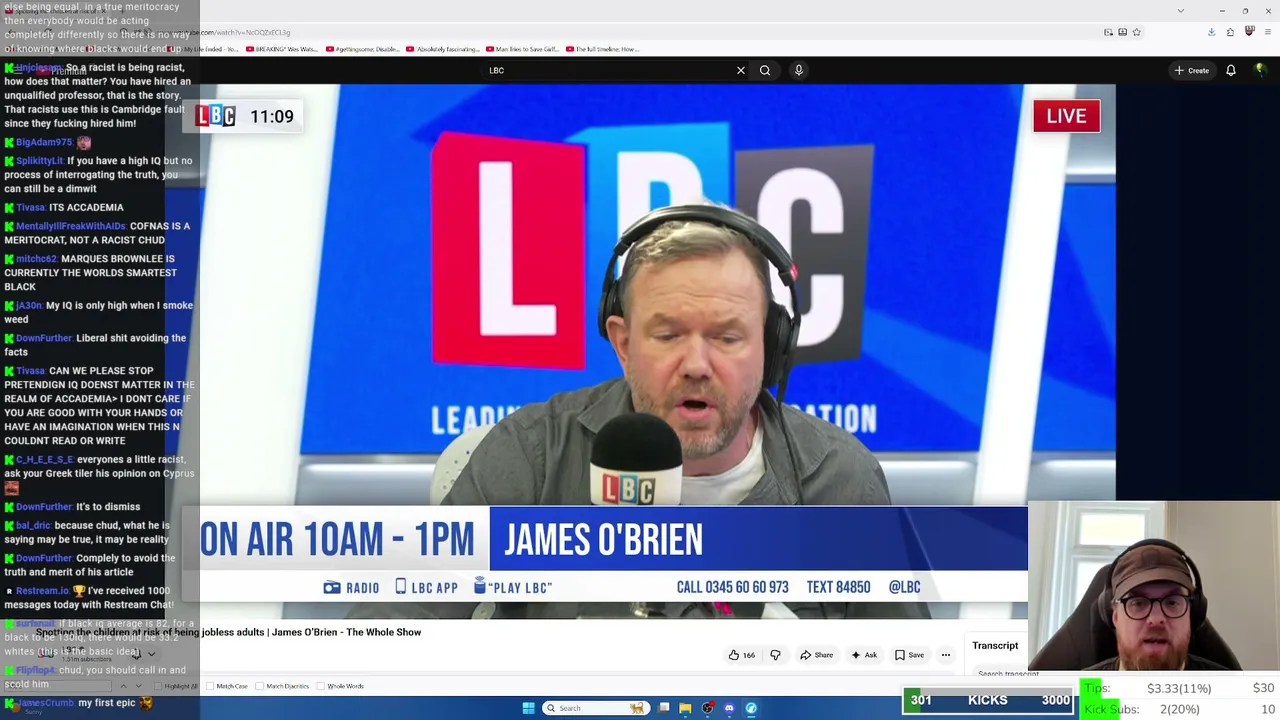Enable the Match Case checkbox
Image resolution: width=1280 pixels, height=720 pixels.
pos(227,686)
